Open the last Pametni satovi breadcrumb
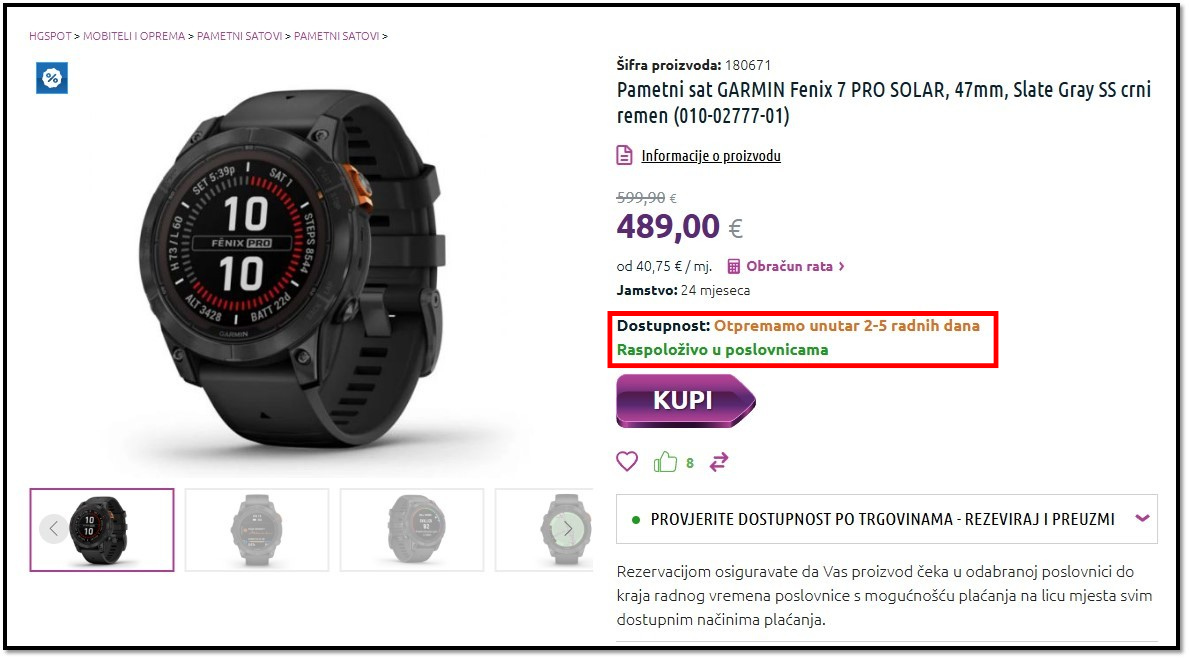 (x=337, y=36)
